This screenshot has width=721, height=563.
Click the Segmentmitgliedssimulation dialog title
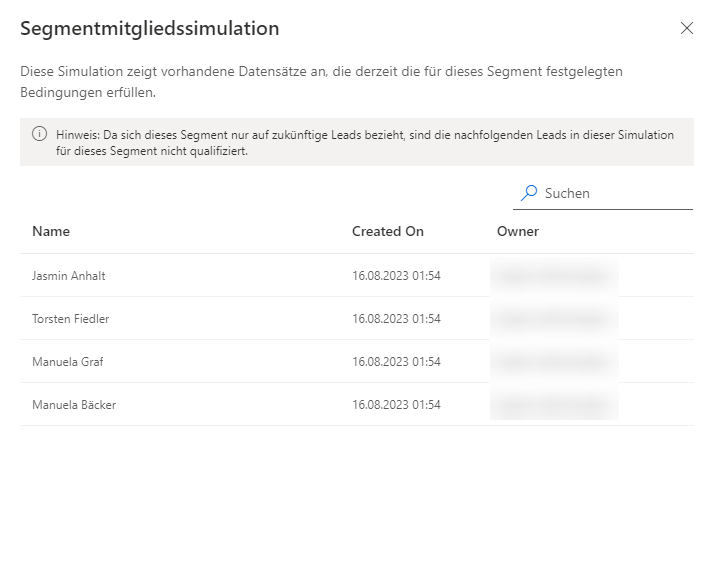(x=149, y=29)
